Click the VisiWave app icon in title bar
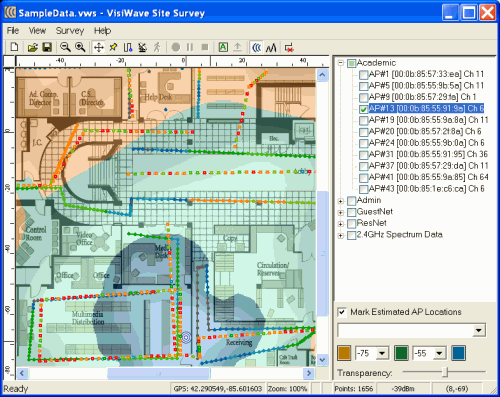Screen dimensions: 500x397 10,13
